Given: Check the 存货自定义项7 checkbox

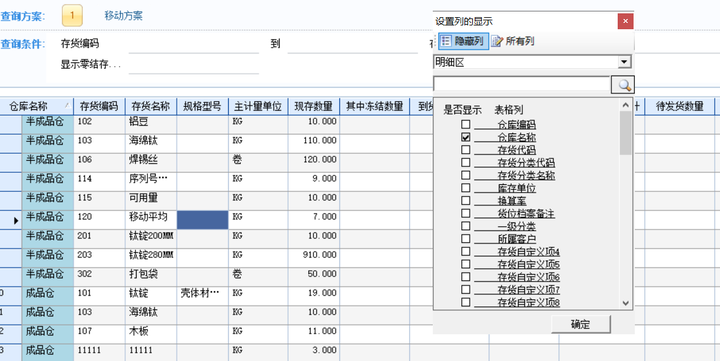Looking at the screenshot, I should [466, 289].
